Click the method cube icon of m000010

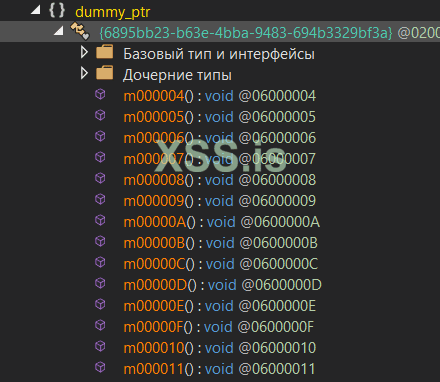(100, 346)
